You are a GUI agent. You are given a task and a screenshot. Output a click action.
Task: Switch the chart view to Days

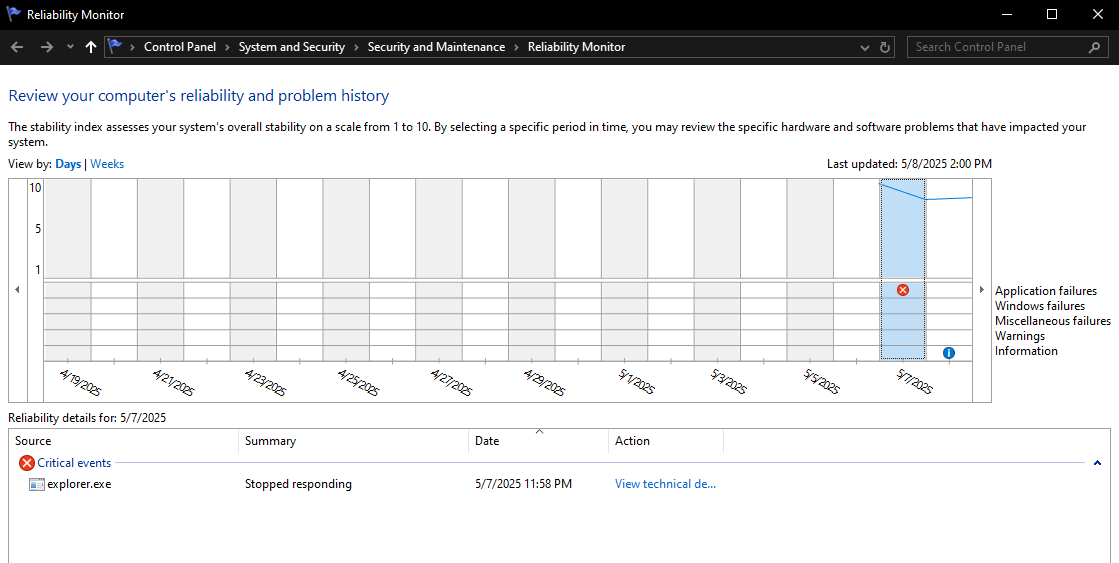coord(68,164)
